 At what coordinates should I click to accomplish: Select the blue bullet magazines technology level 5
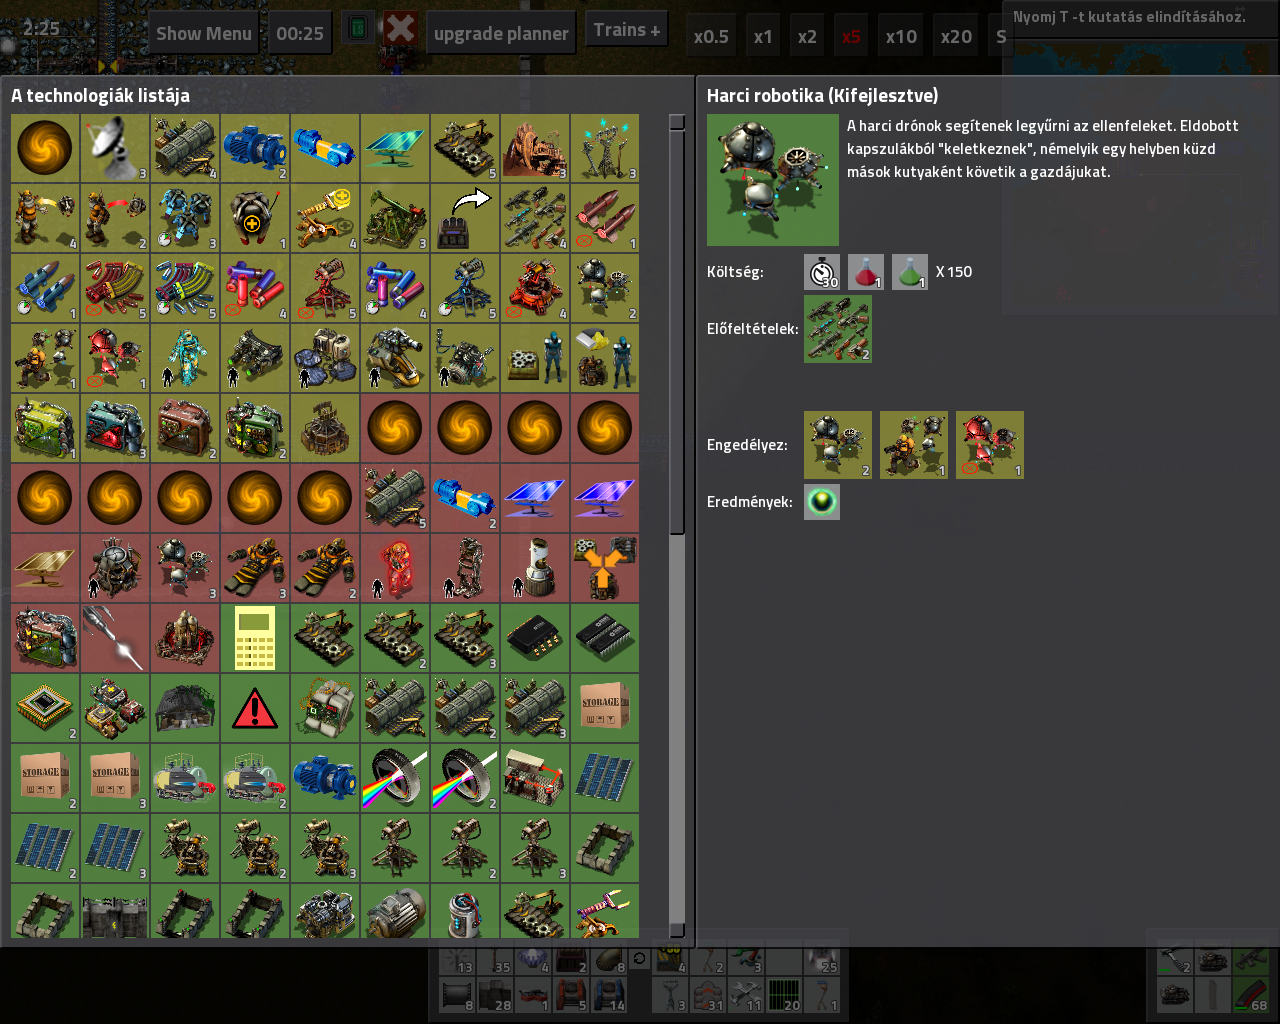[185, 288]
